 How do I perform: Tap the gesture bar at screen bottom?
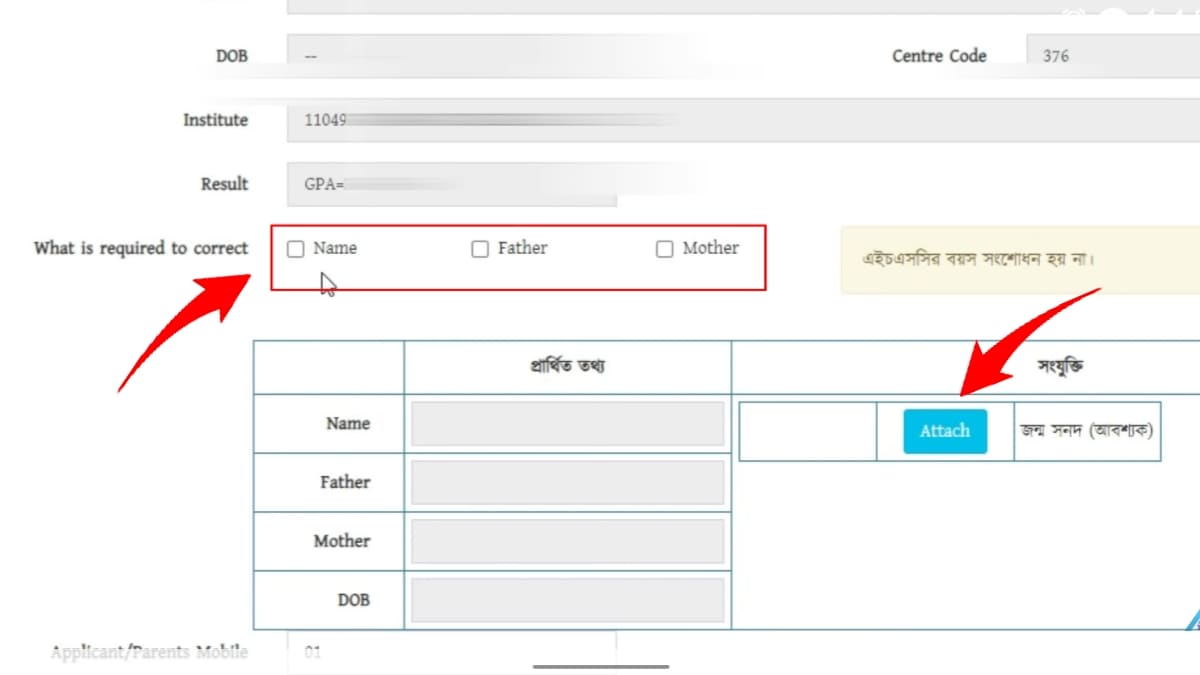coord(600,666)
